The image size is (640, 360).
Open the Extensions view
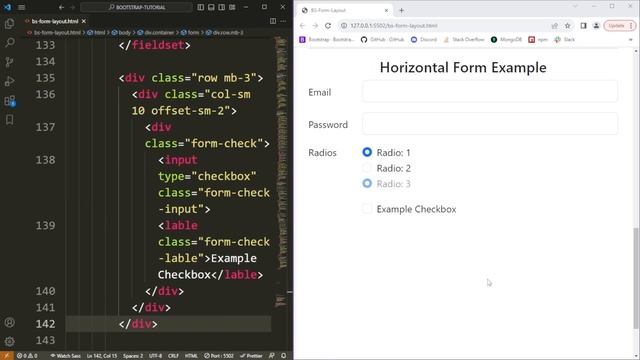pyautogui.click(x=9, y=100)
